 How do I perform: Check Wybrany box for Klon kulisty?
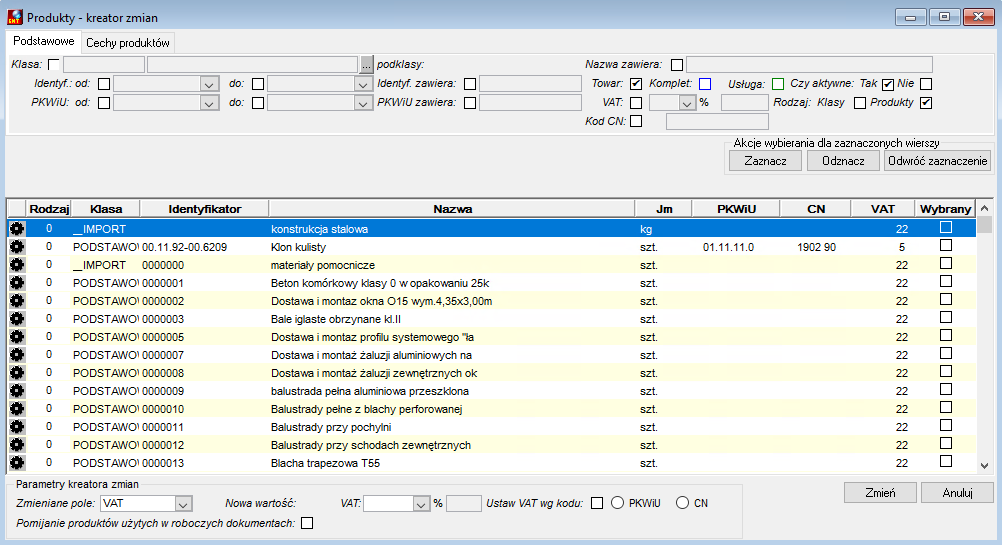point(946,245)
